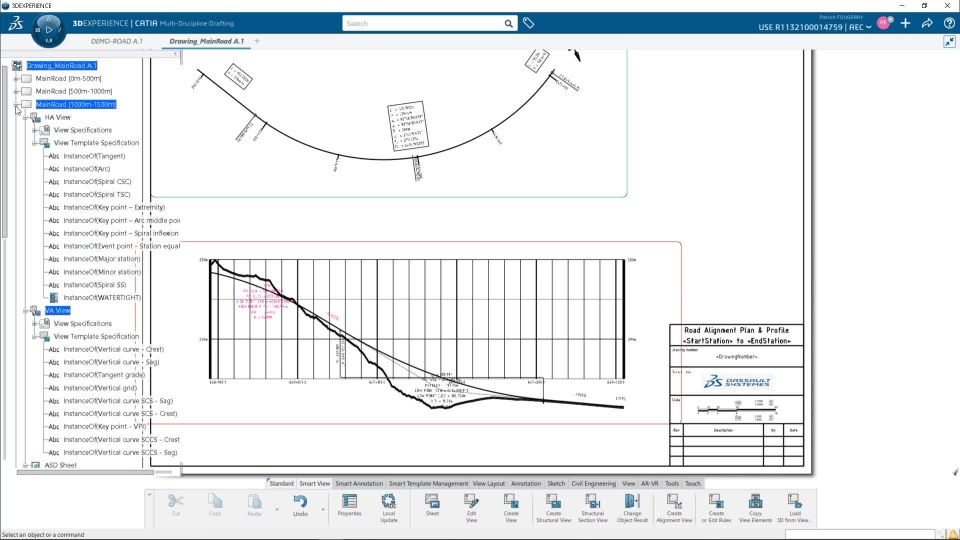Open the AR-VR tab
This screenshot has width=960, height=540.
pos(650,484)
